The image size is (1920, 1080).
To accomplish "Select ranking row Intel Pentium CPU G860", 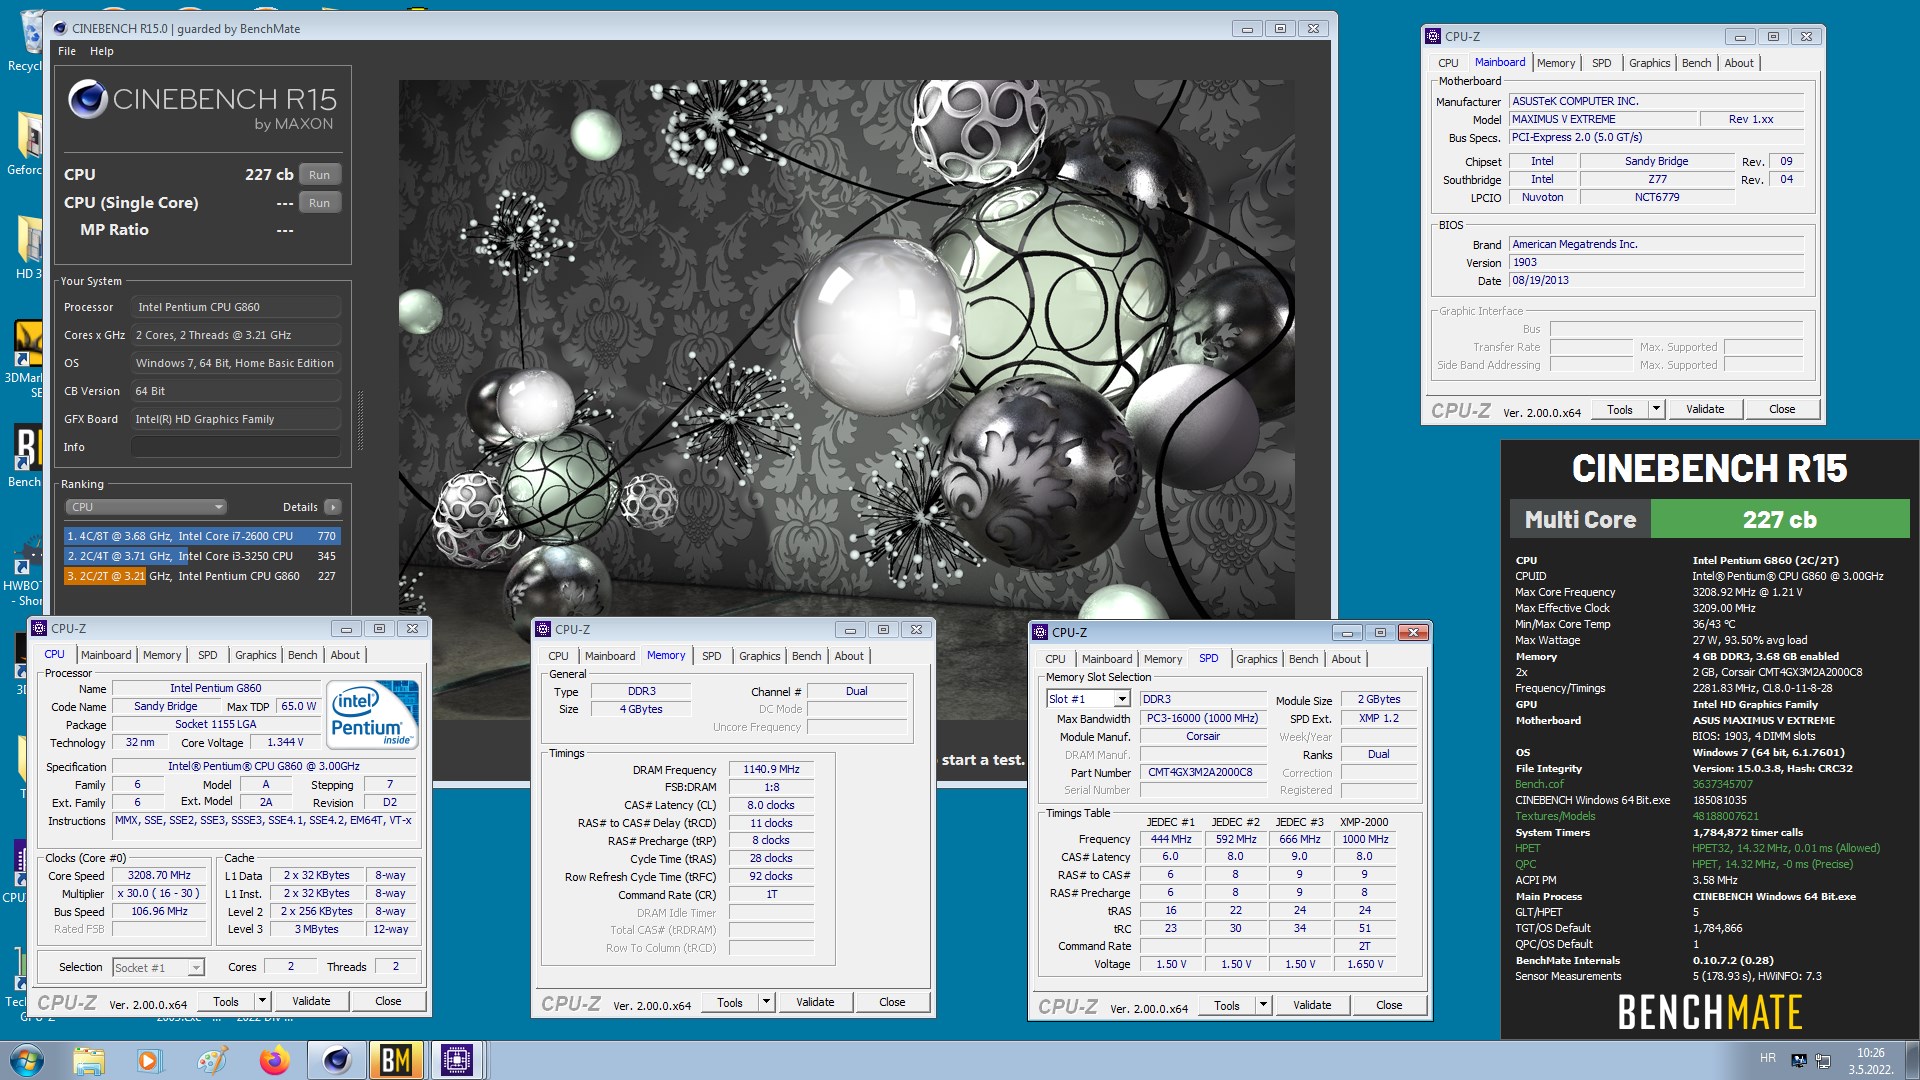I will (x=202, y=576).
